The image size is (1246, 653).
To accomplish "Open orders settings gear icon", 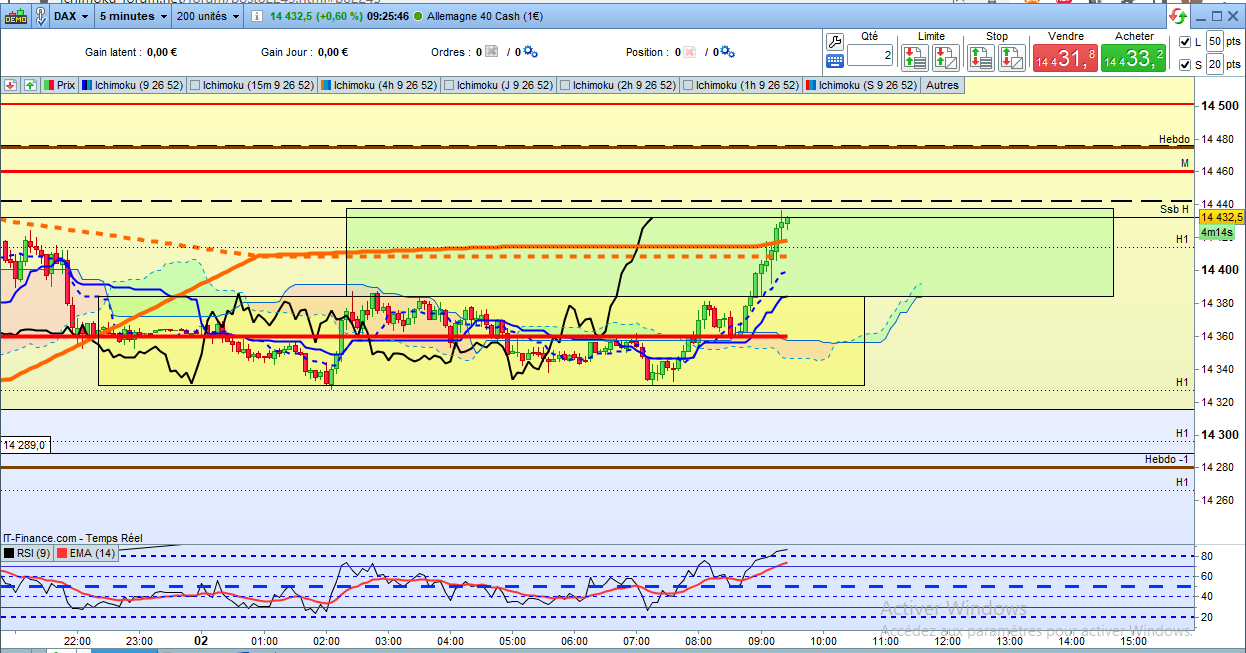I will [x=530, y=52].
